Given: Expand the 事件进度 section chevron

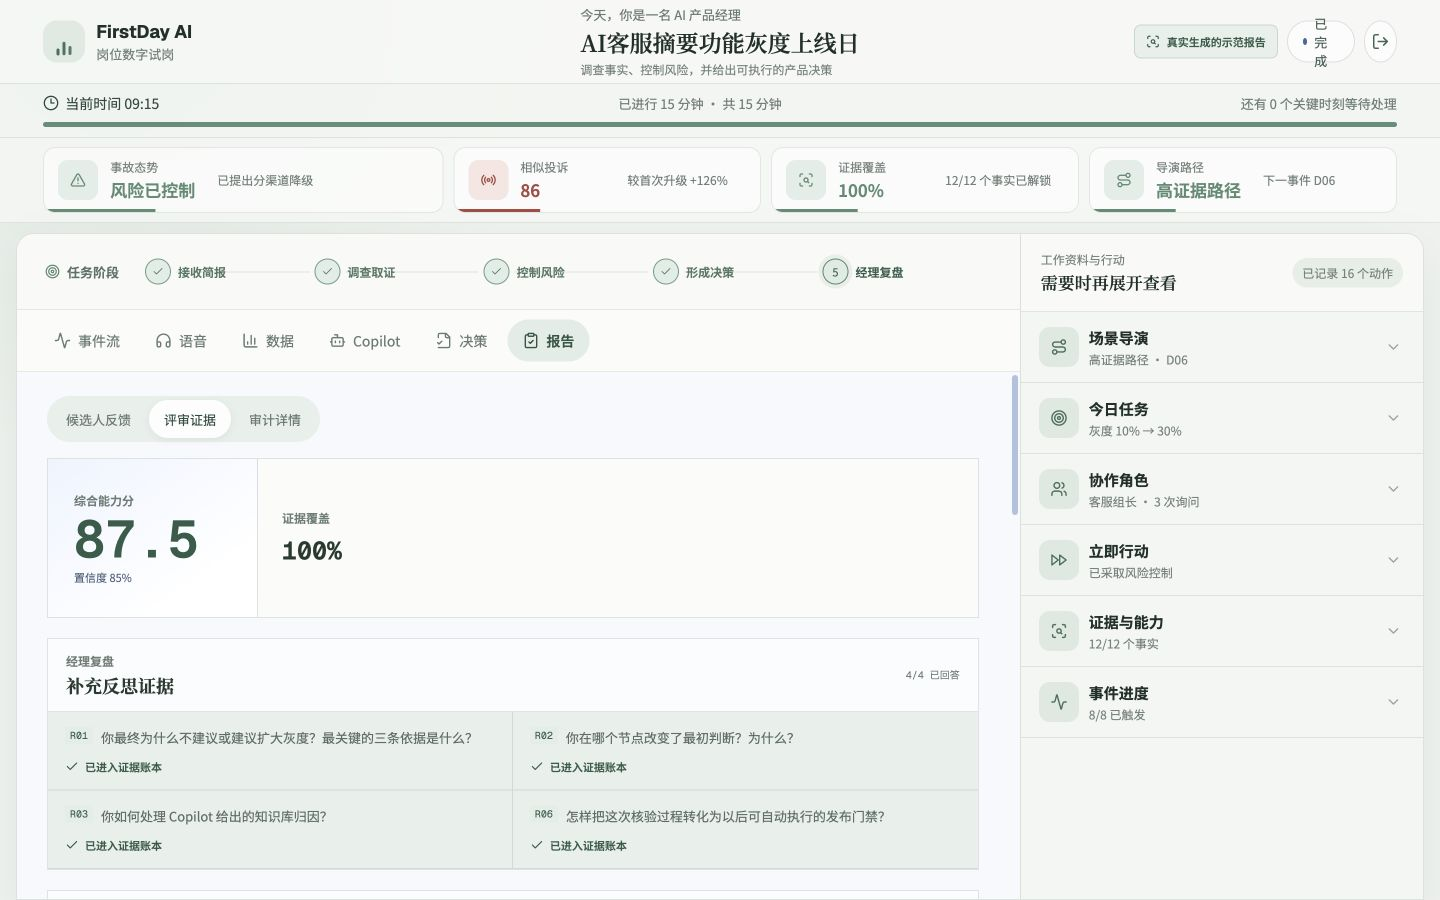Looking at the screenshot, I should 1393,702.
